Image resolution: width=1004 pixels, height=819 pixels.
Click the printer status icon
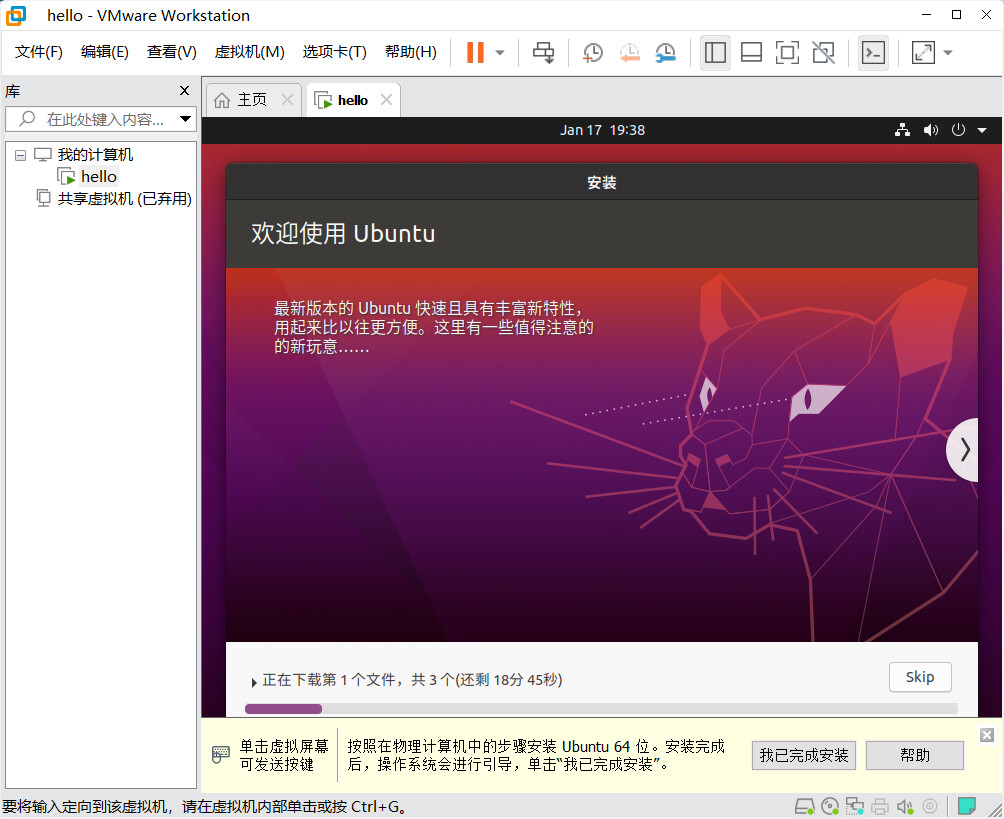(x=880, y=806)
